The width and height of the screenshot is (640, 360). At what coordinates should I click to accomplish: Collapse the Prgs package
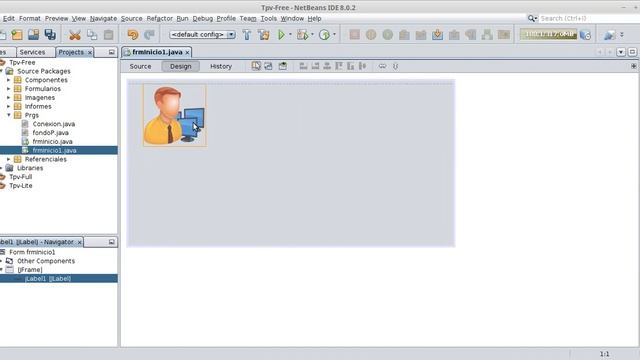point(9,115)
